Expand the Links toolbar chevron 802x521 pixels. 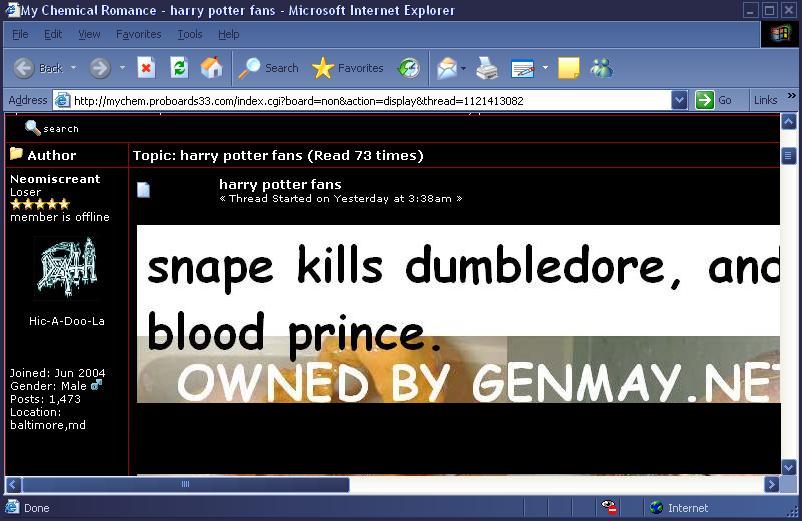(792, 96)
